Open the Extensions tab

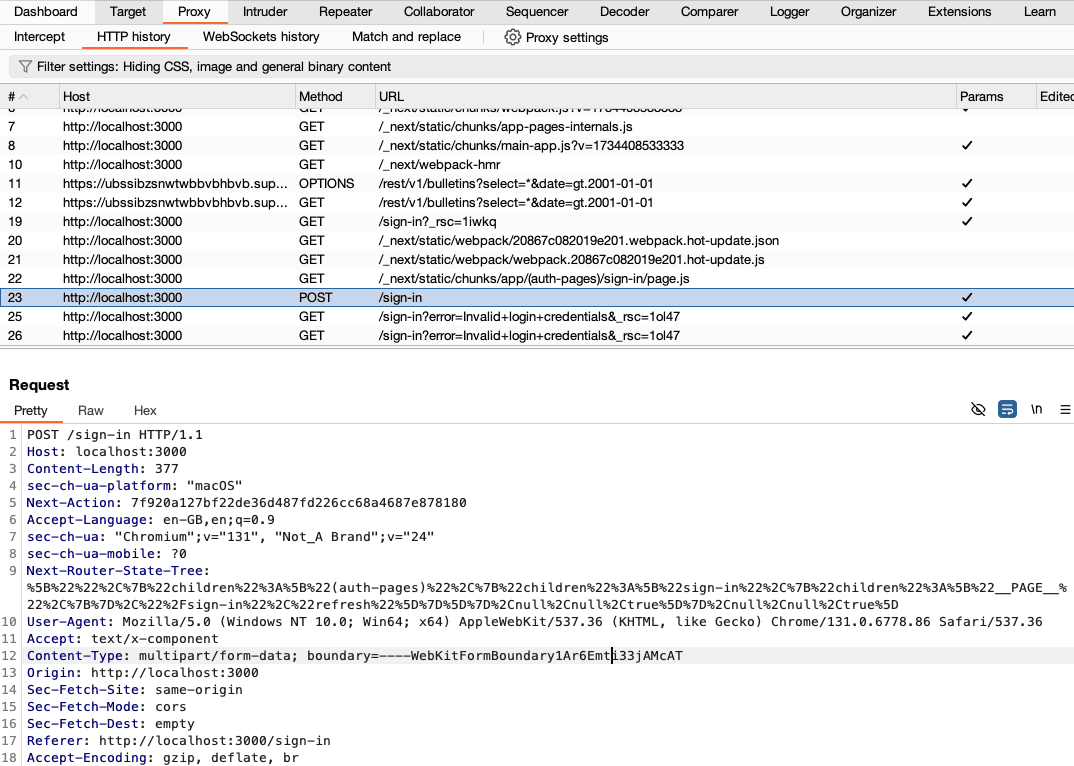(959, 12)
